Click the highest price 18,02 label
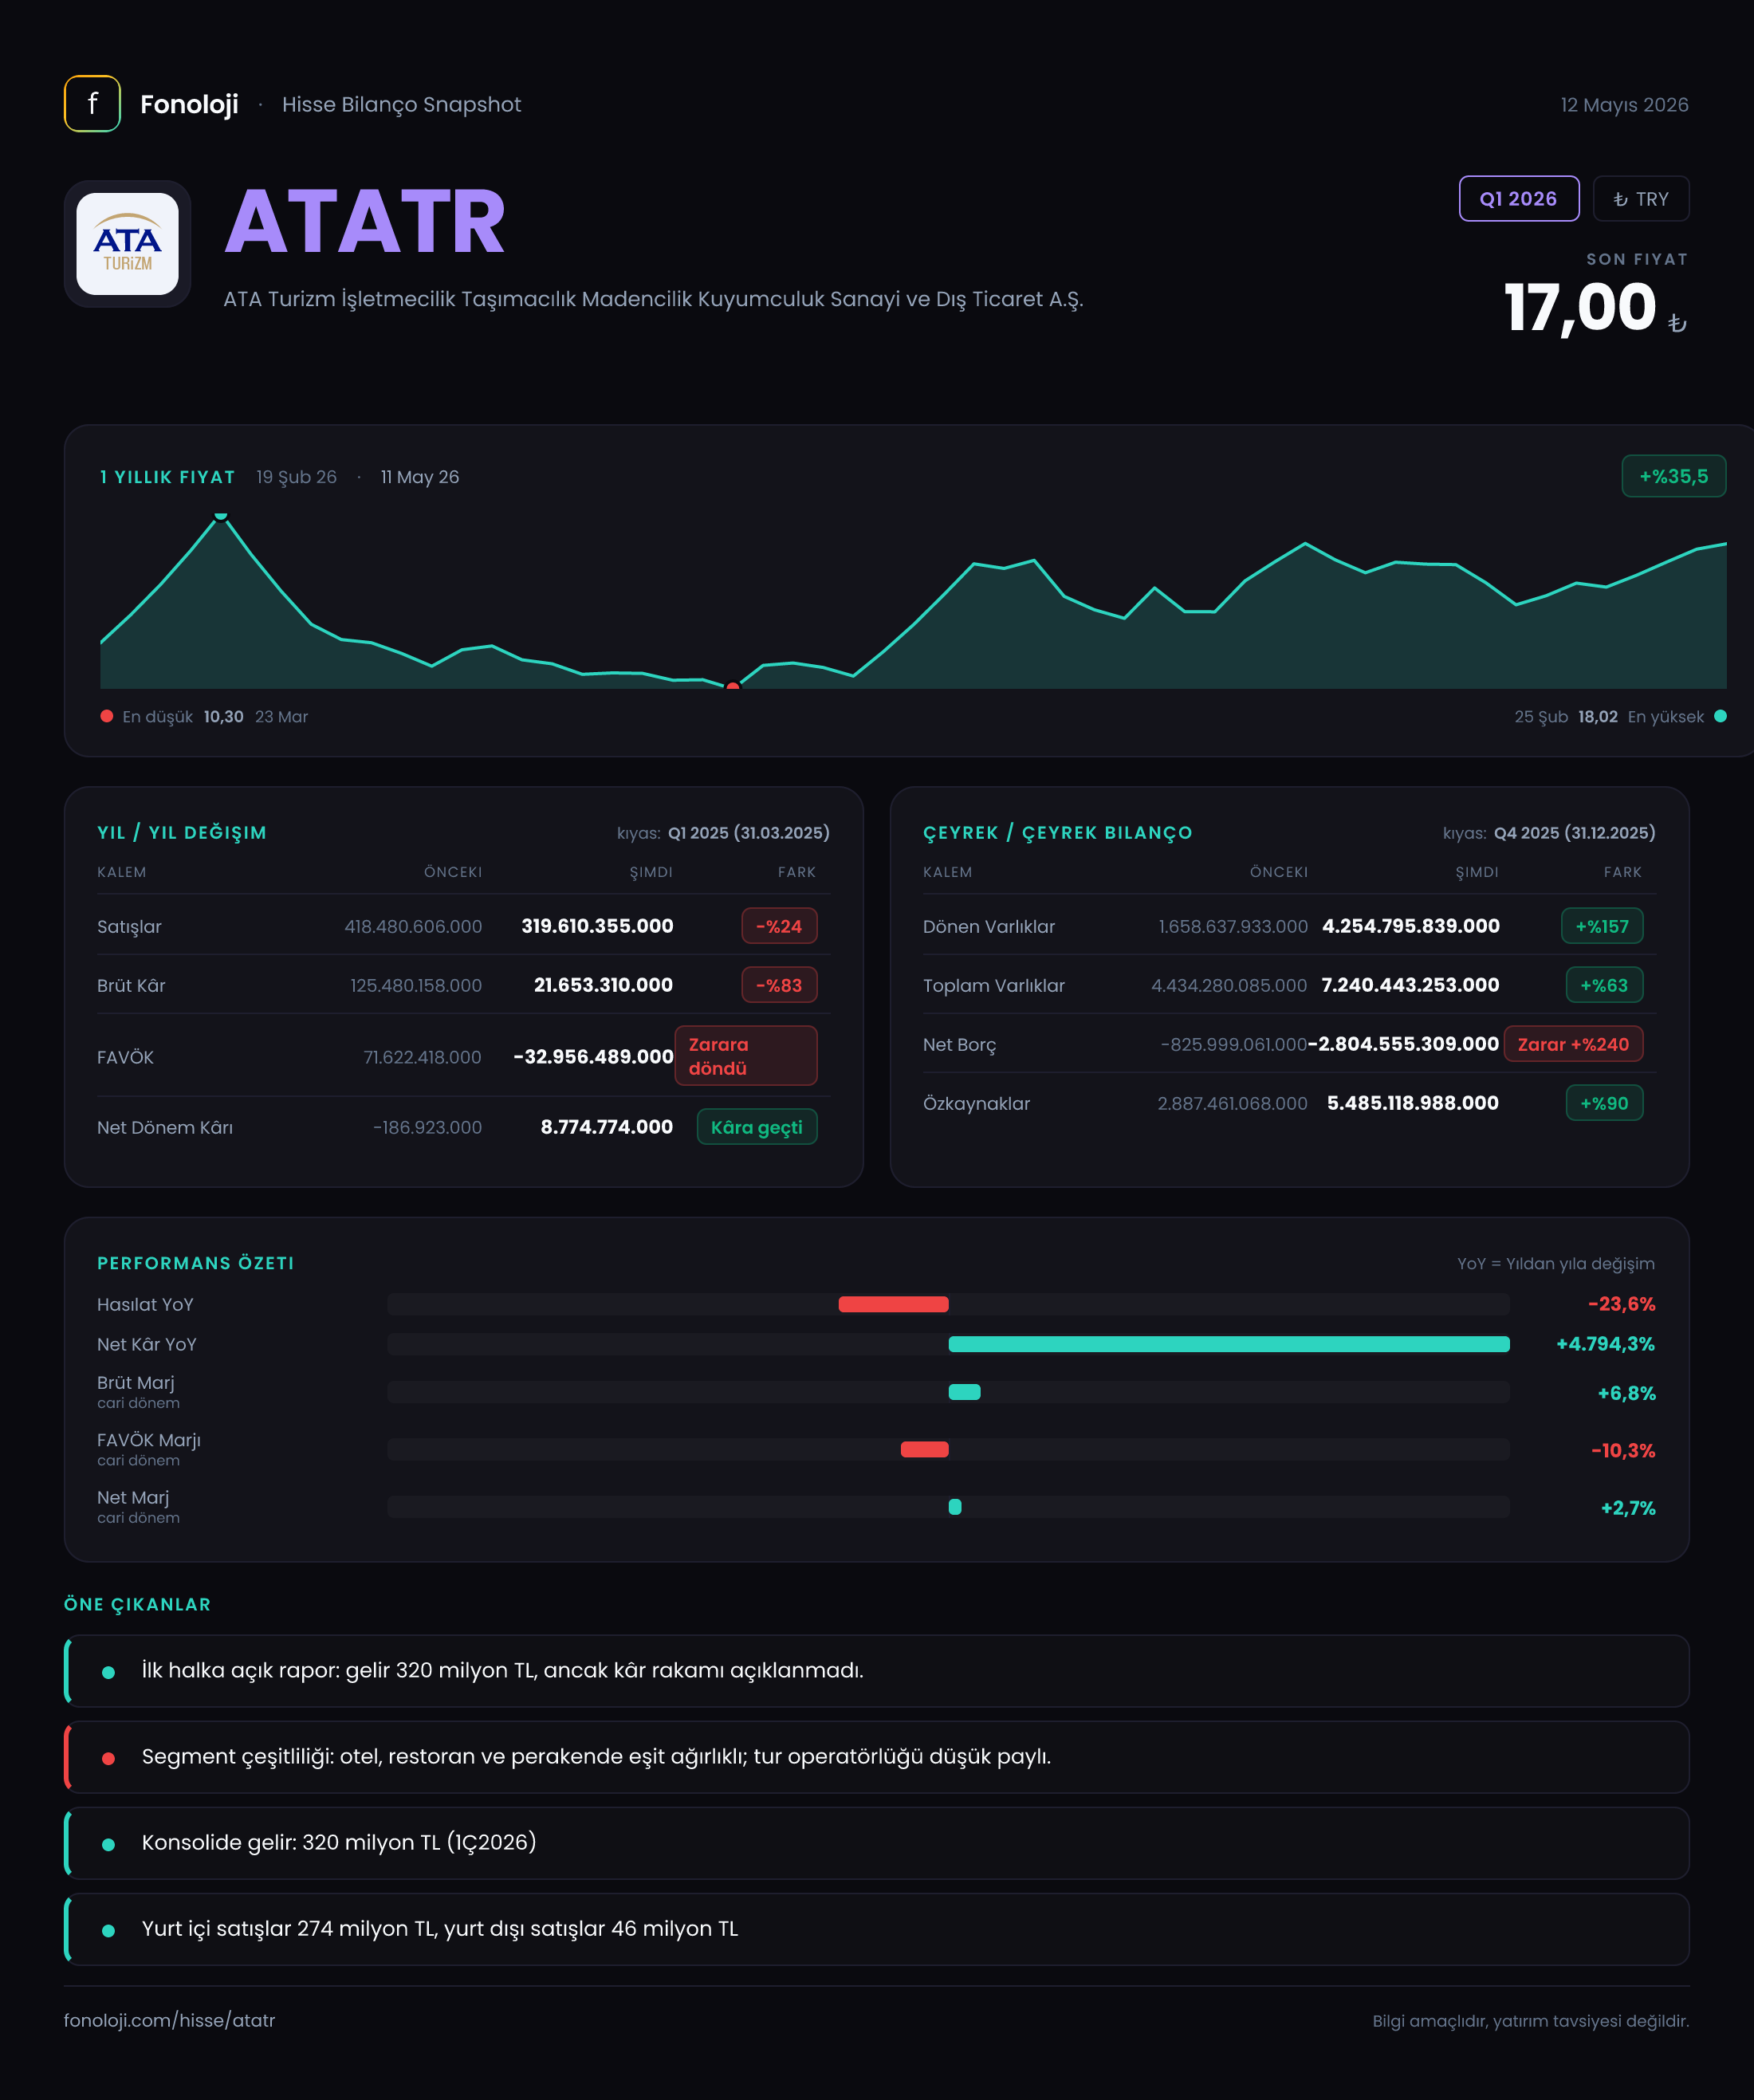 (x=1598, y=717)
